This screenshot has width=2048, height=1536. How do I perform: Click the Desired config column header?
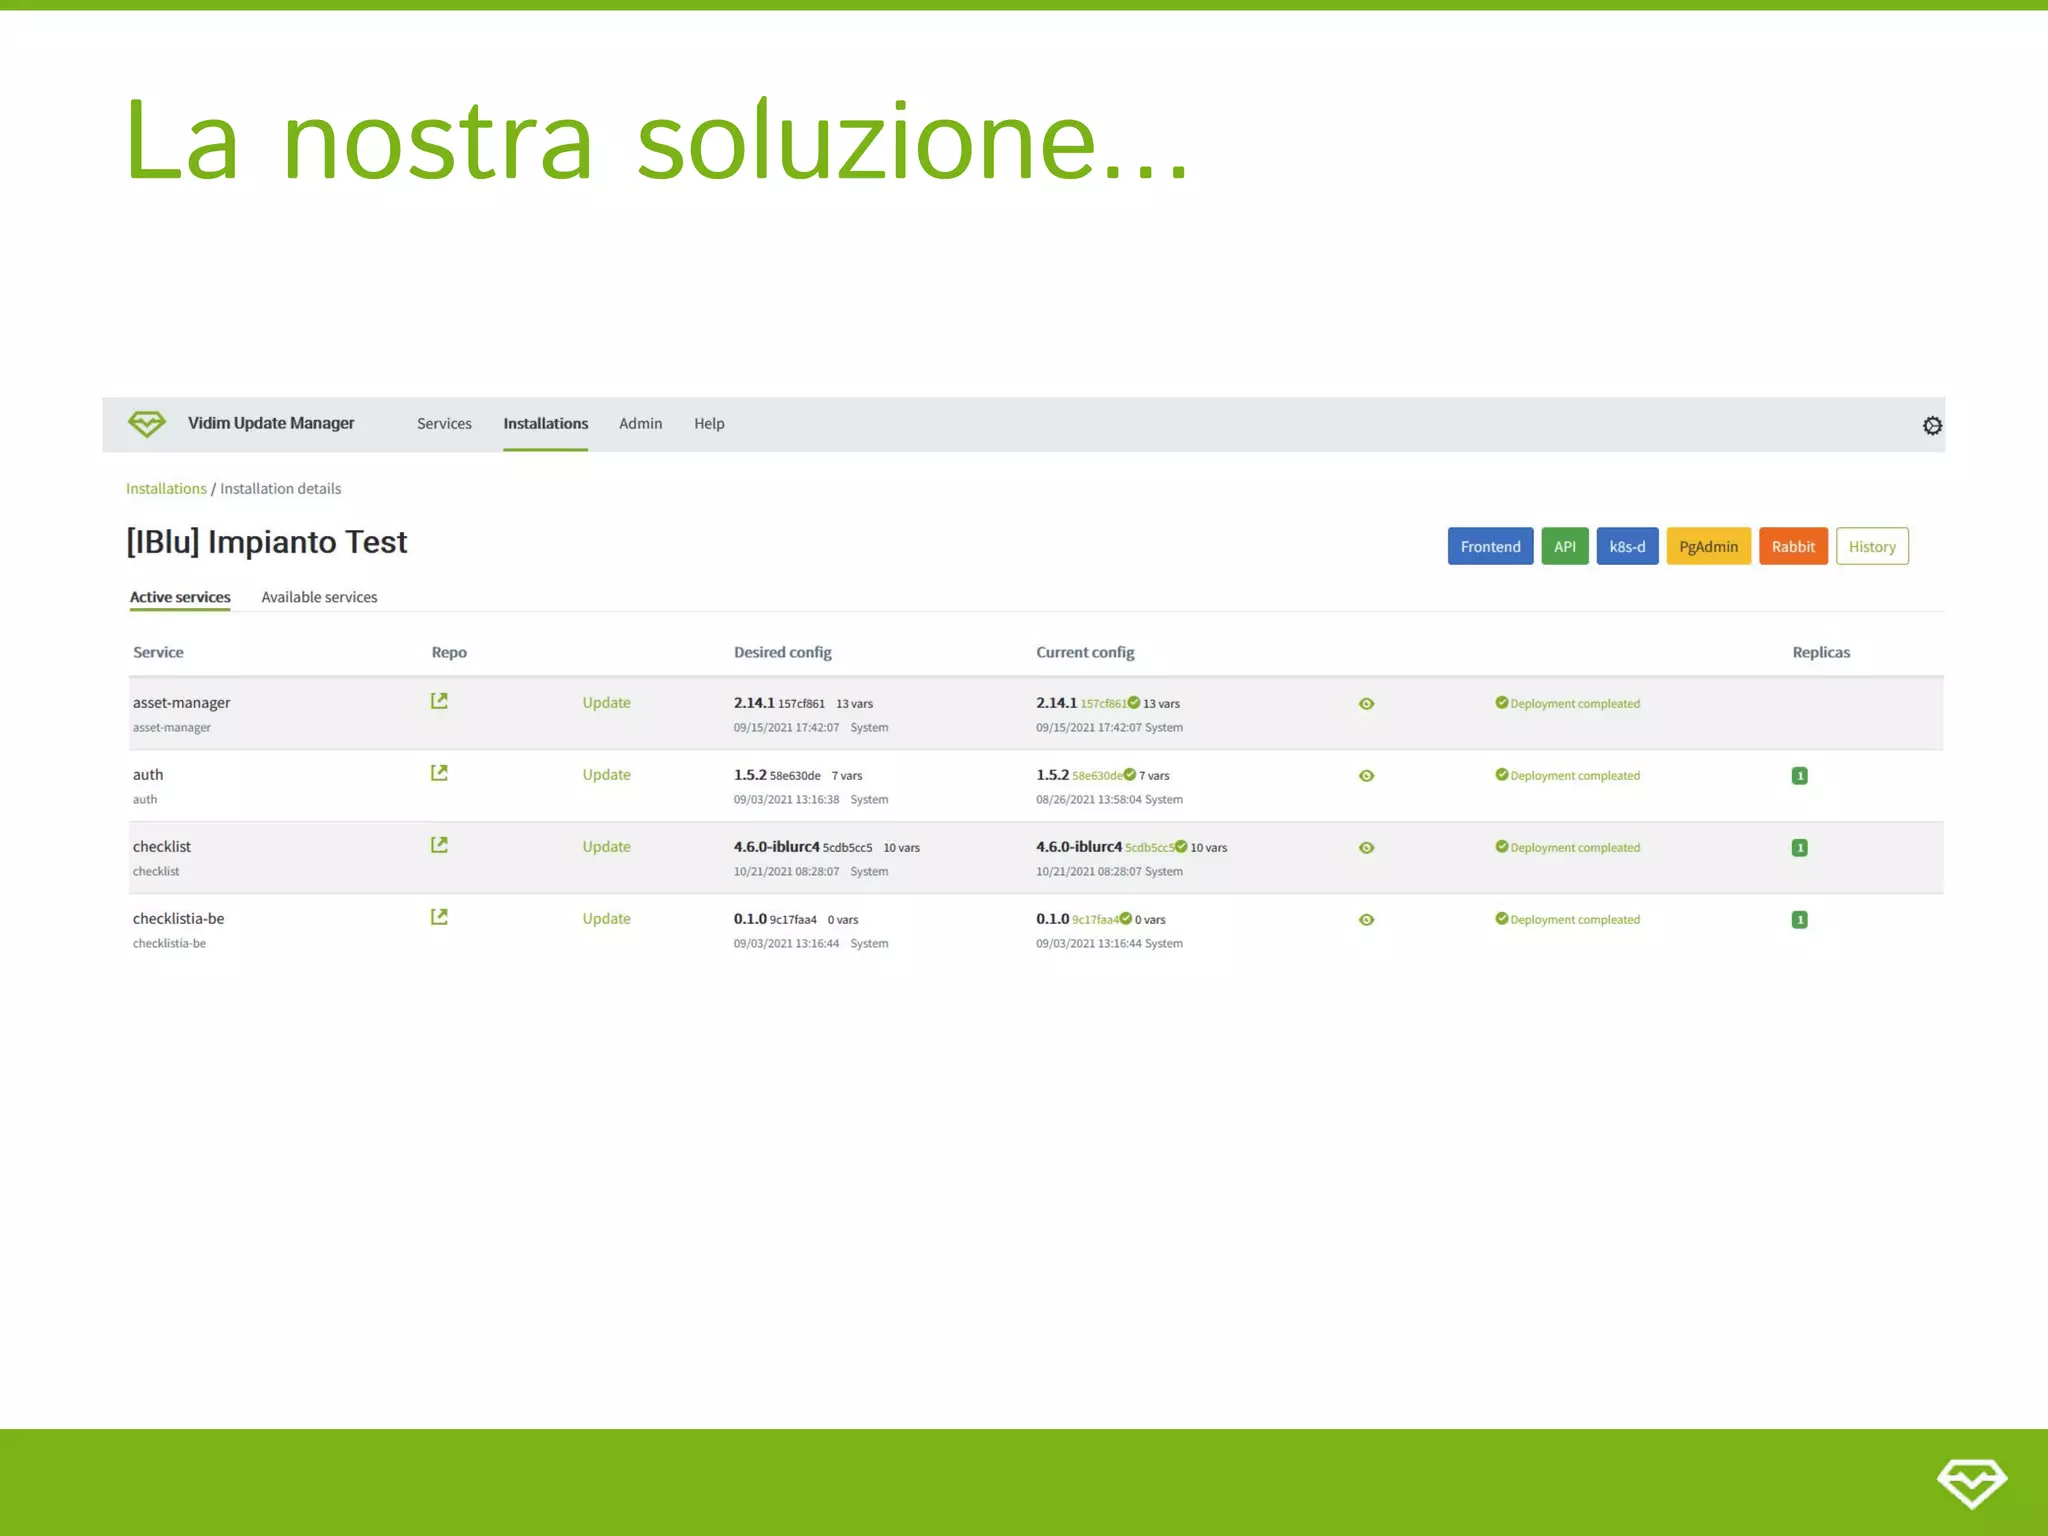(x=782, y=652)
